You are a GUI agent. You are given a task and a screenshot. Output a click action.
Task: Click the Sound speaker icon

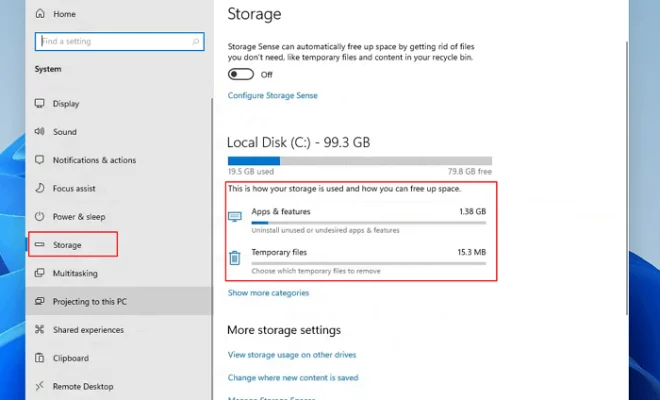[40, 131]
